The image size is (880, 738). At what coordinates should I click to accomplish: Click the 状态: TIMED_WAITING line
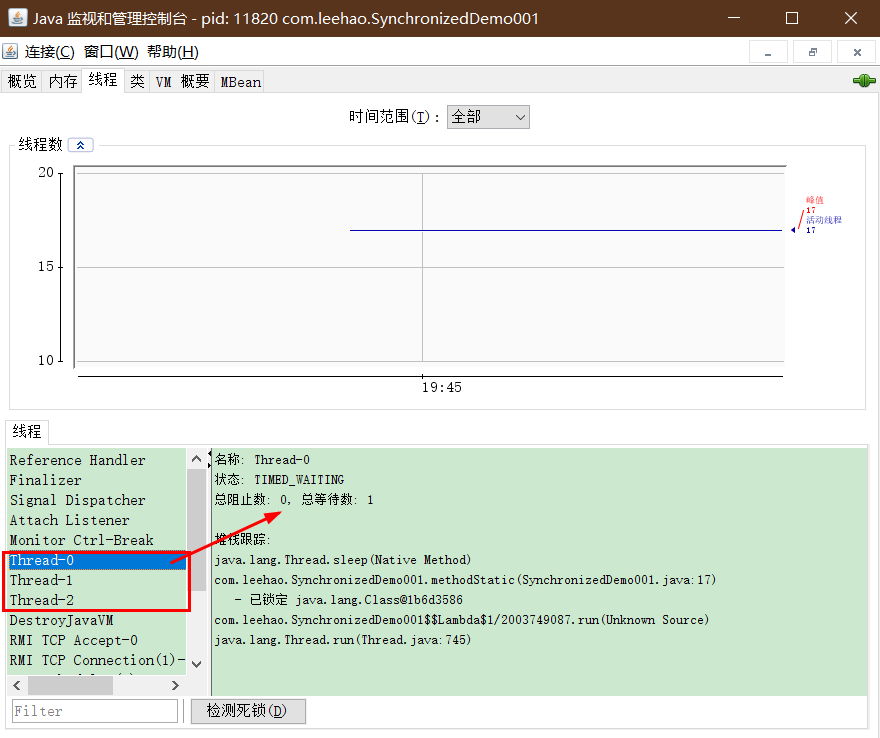click(x=279, y=480)
